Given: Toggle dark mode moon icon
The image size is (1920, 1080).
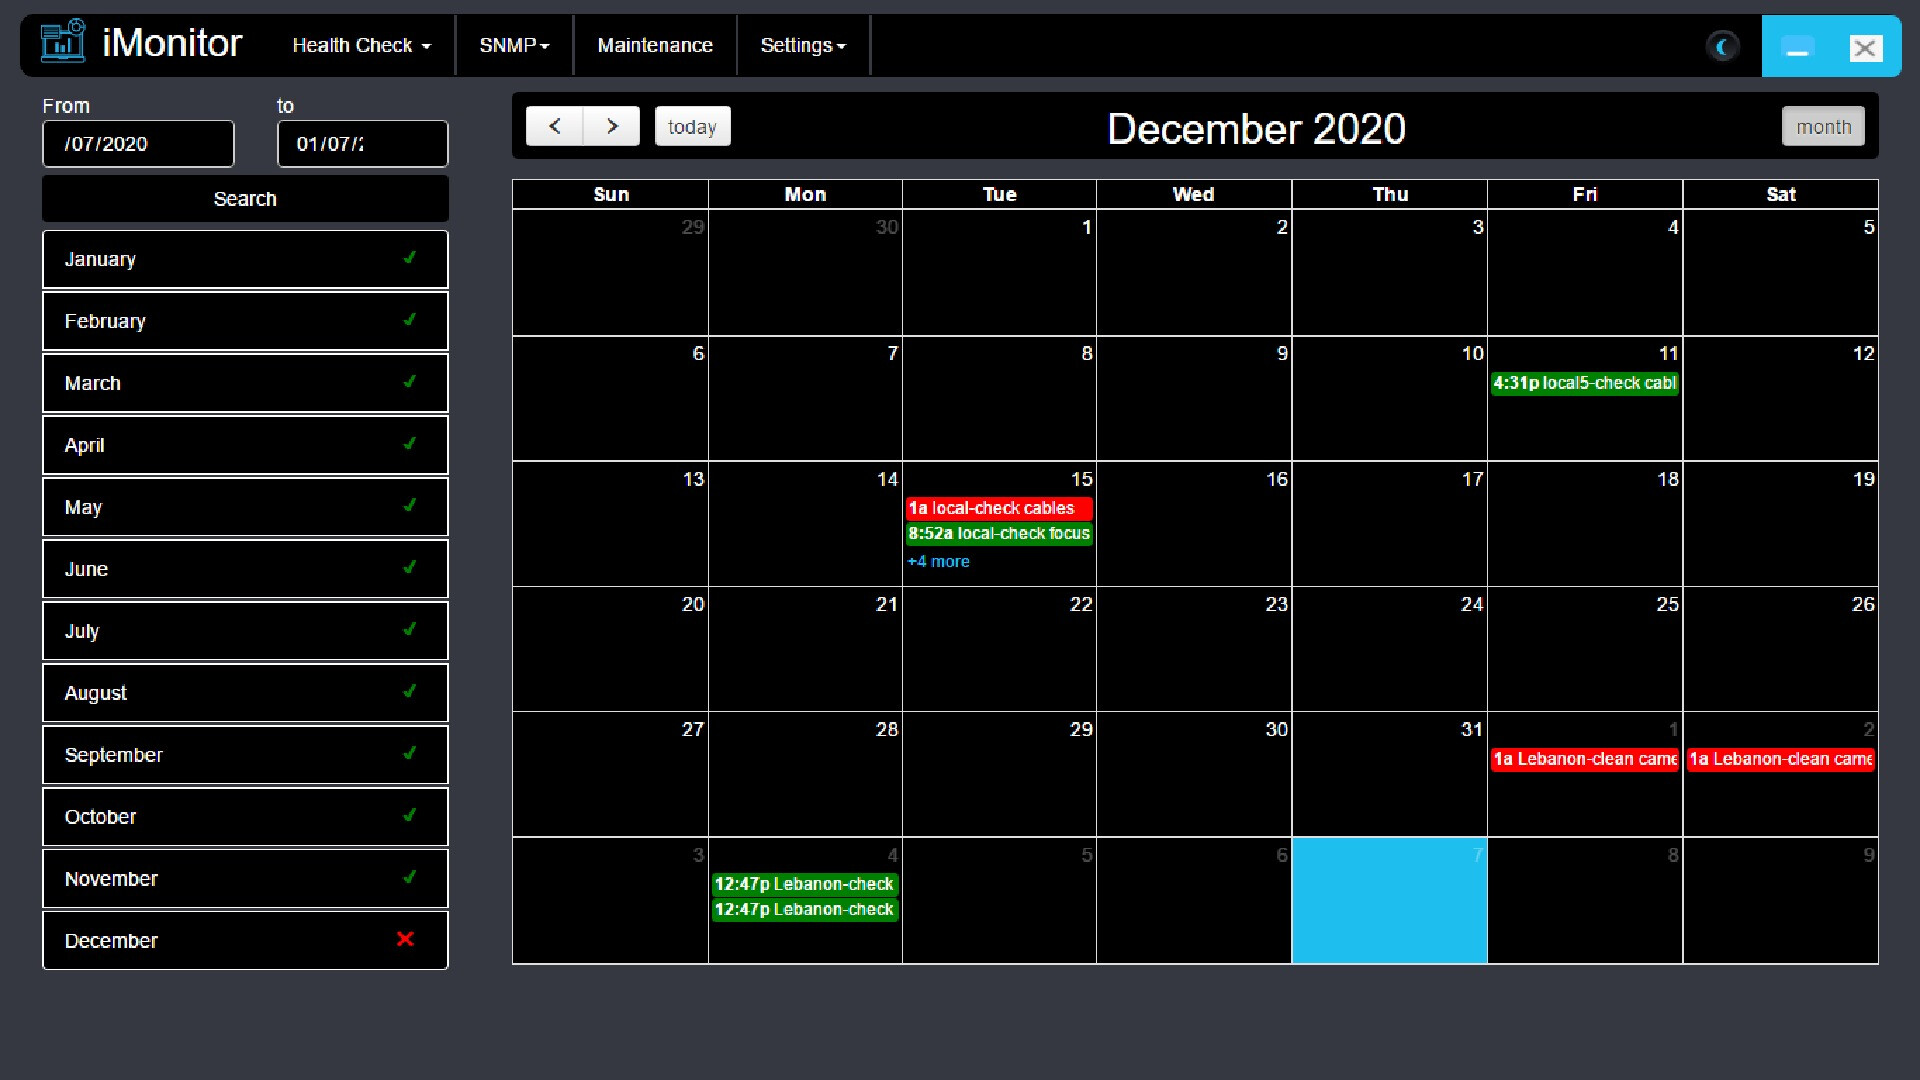Looking at the screenshot, I should point(1722,46).
